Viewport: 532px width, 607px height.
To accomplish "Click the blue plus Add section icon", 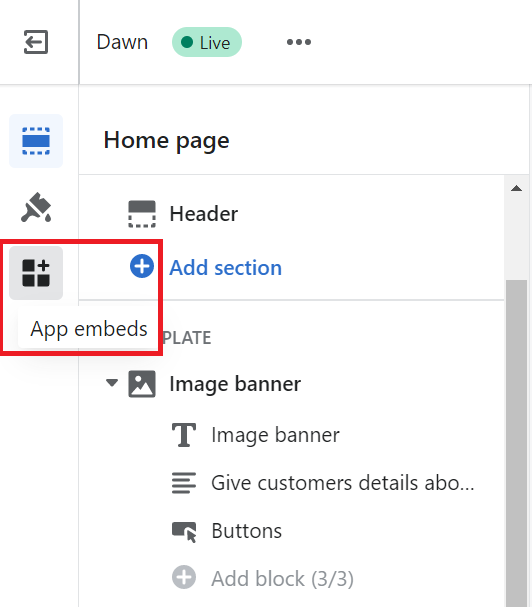I will coord(142,266).
